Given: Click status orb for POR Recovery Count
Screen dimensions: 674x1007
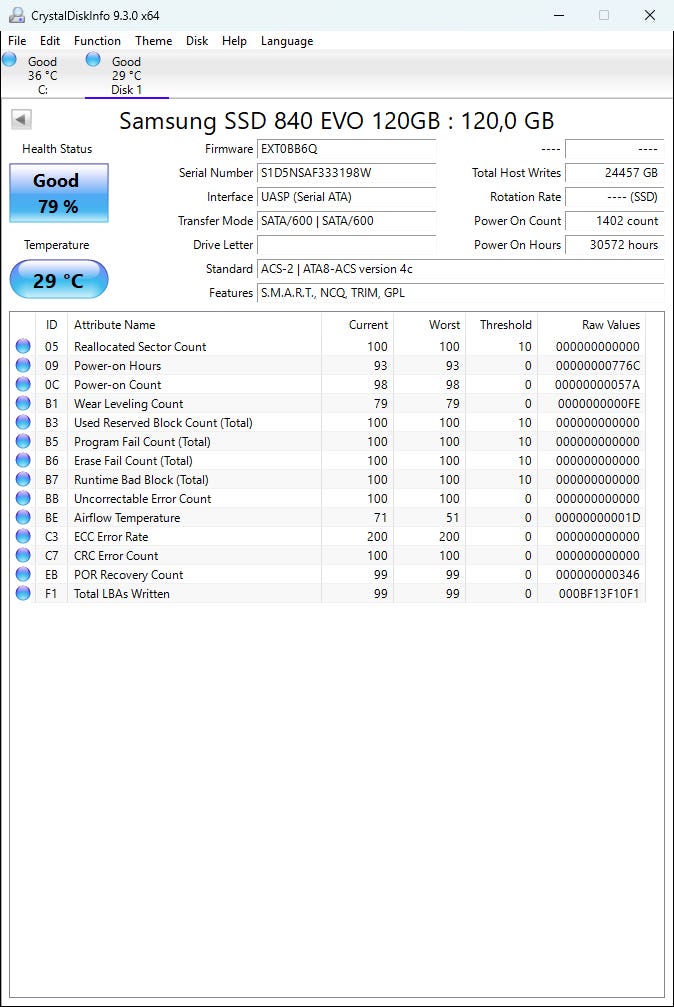Looking at the screenshot, I should [23, 574].
